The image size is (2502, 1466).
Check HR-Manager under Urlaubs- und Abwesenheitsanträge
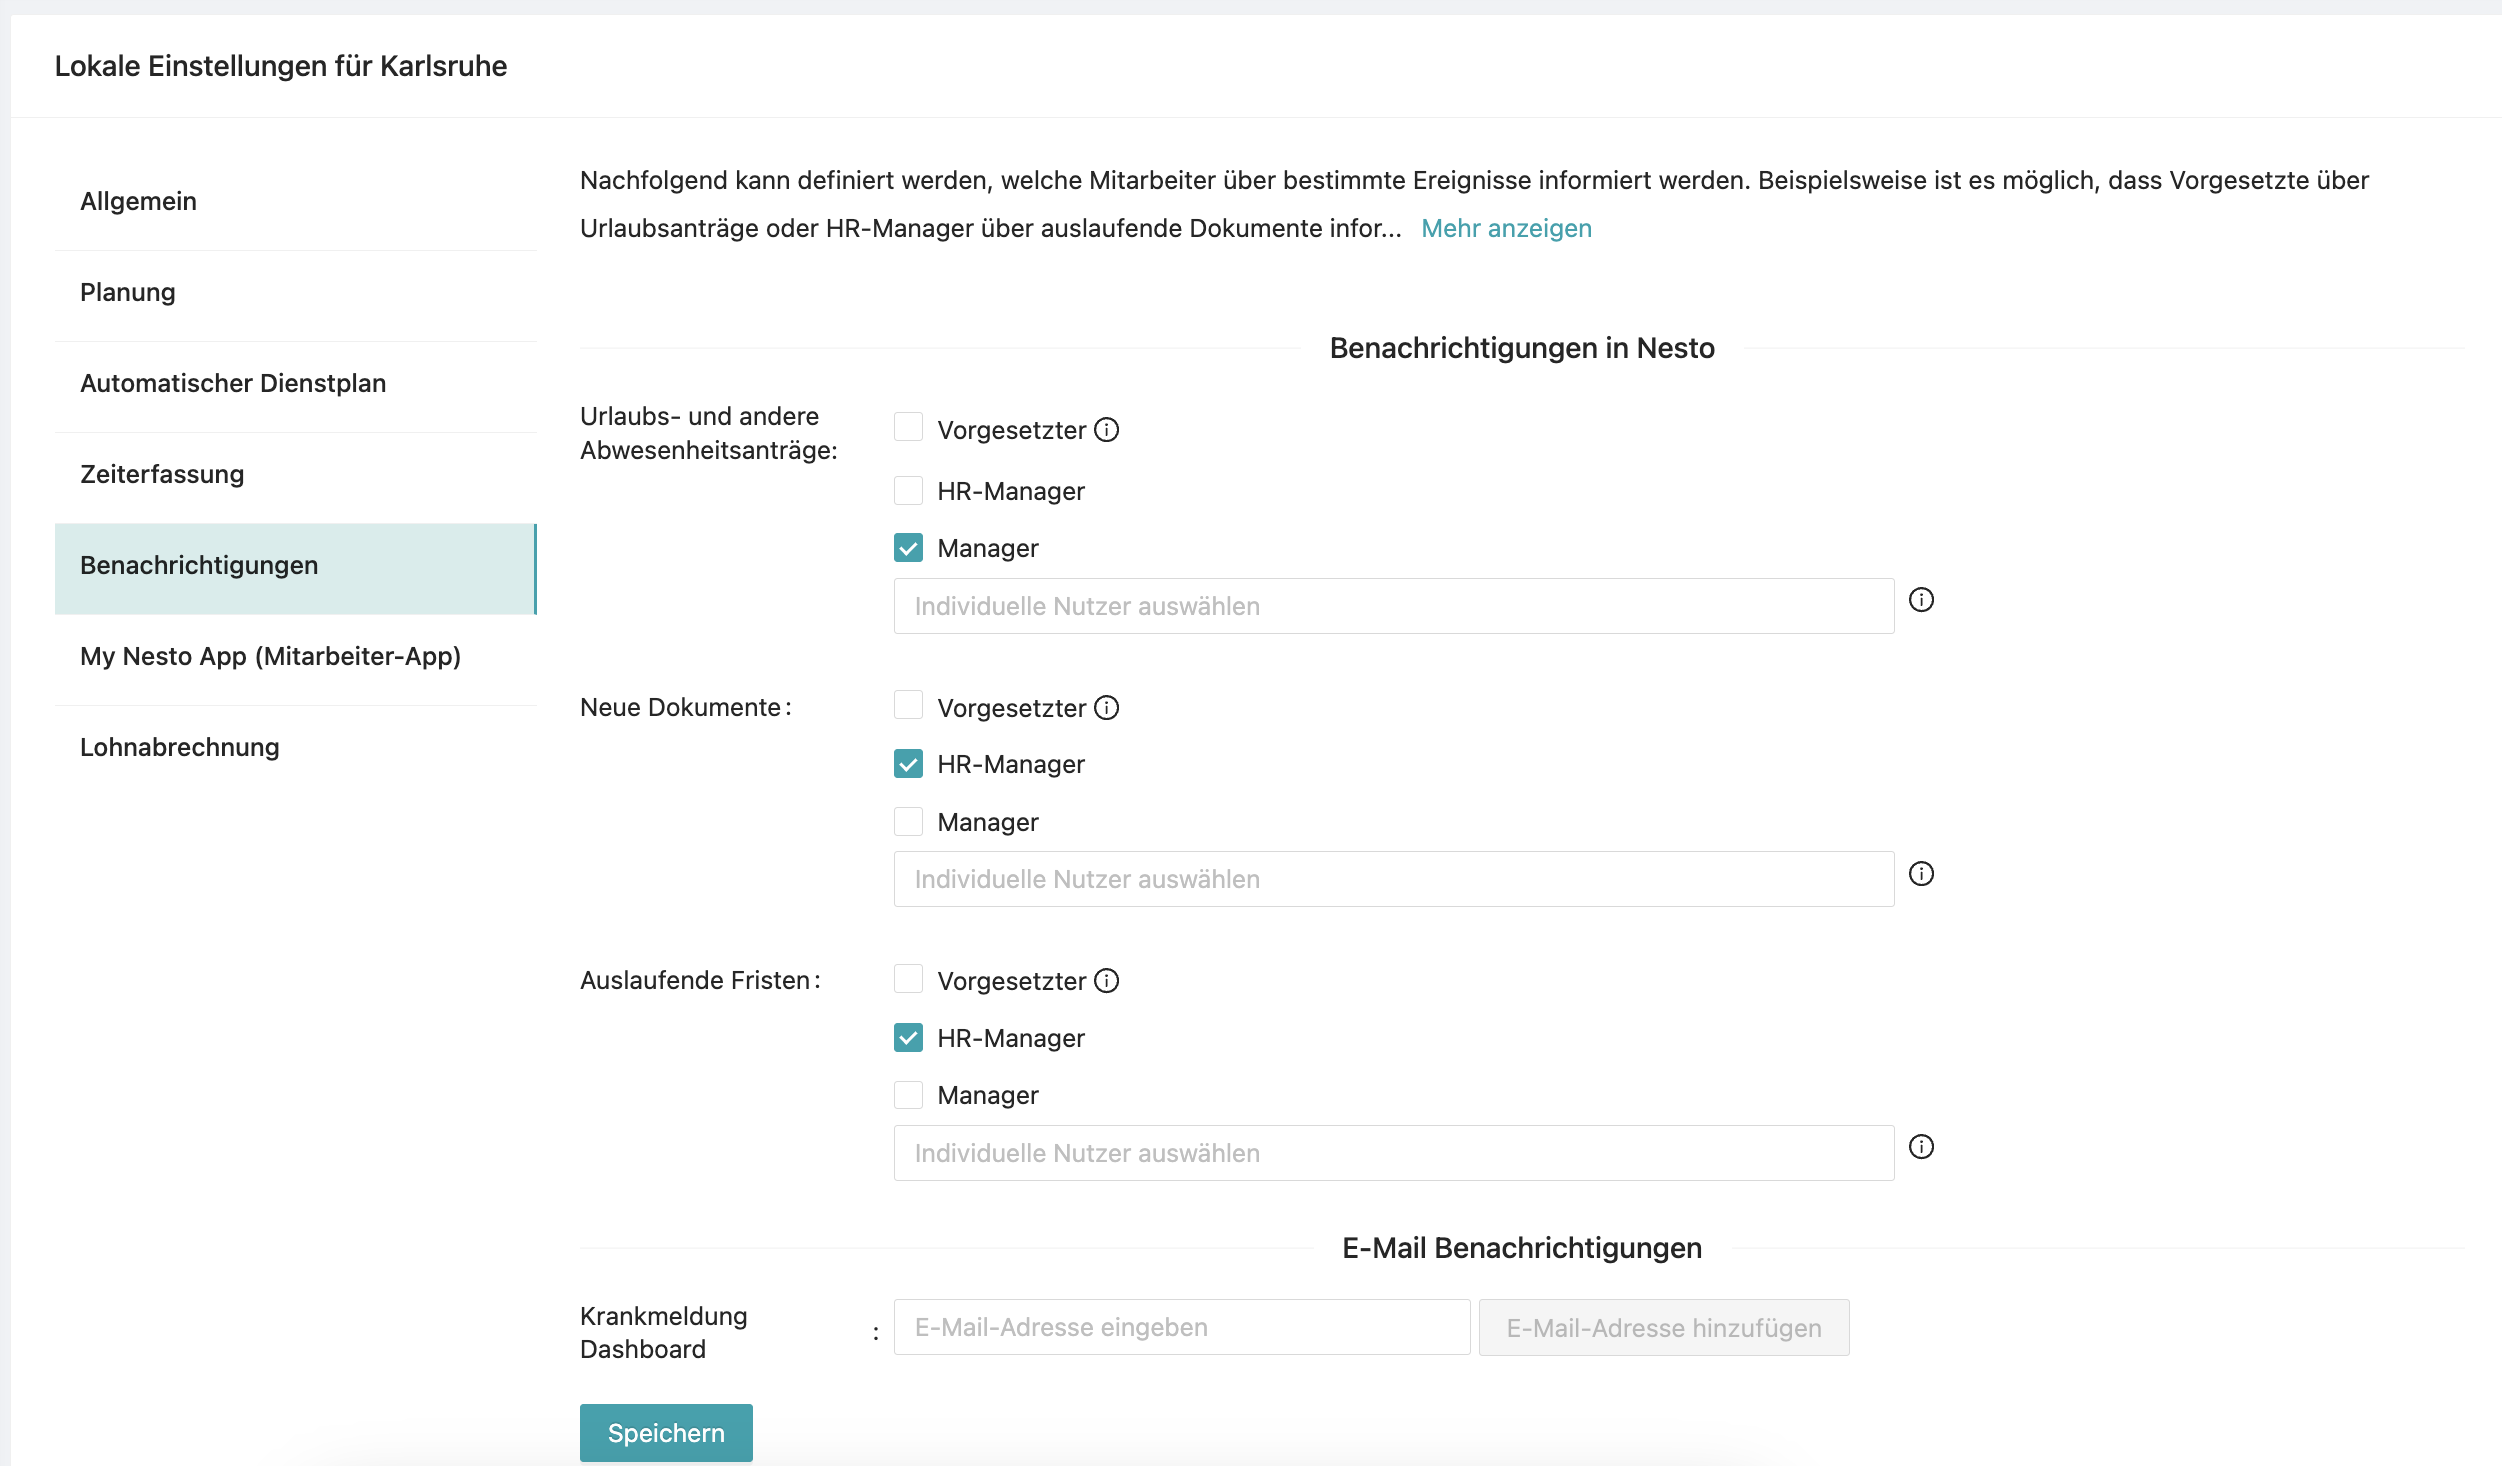click(908, 489)
